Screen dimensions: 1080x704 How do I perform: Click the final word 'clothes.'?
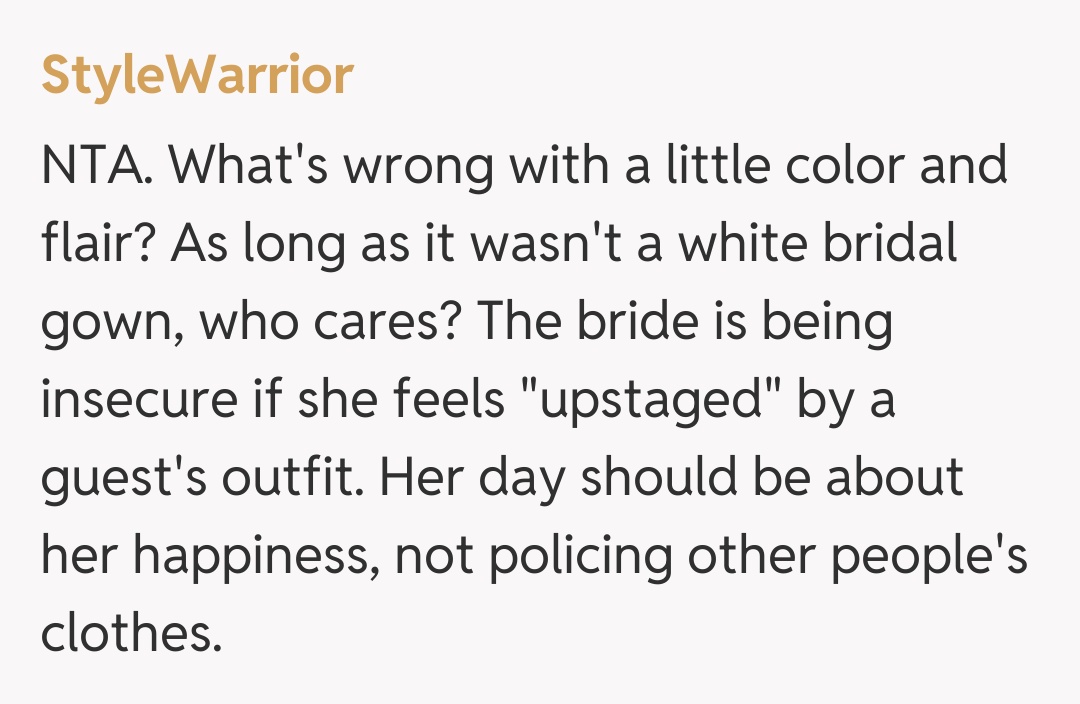coord(130,634)
